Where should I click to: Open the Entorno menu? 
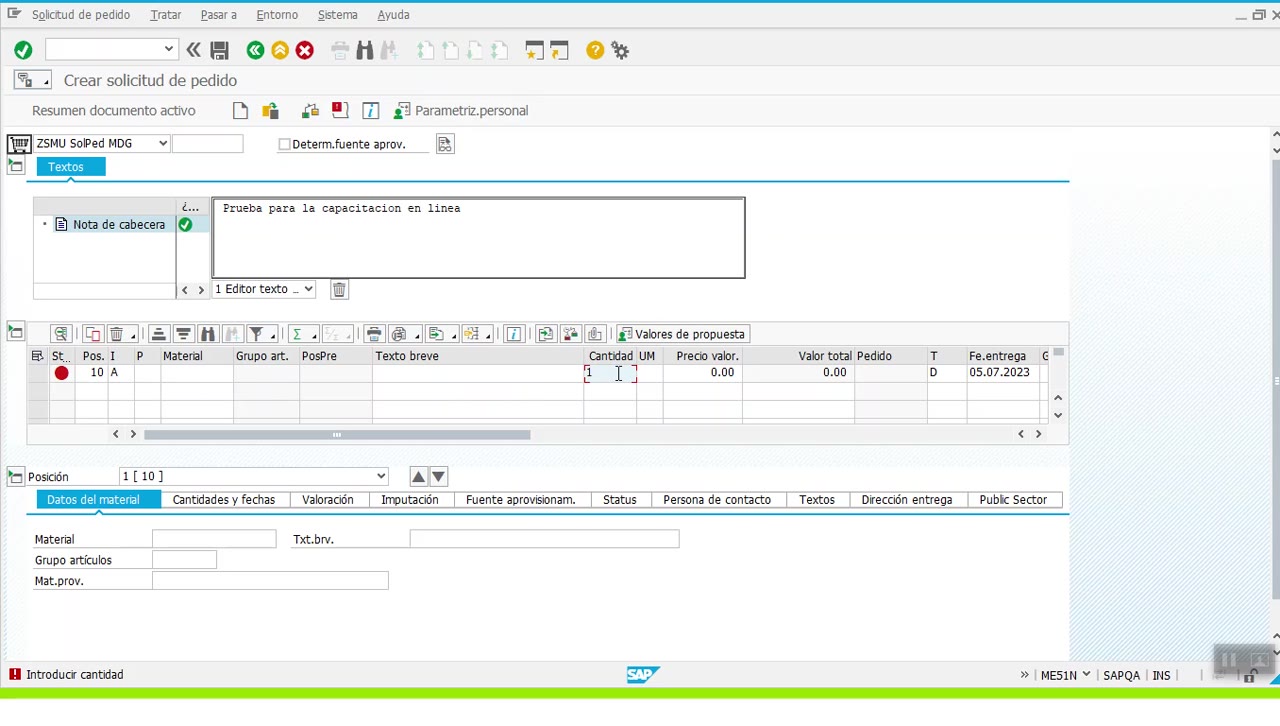click(x=277, y=15)
